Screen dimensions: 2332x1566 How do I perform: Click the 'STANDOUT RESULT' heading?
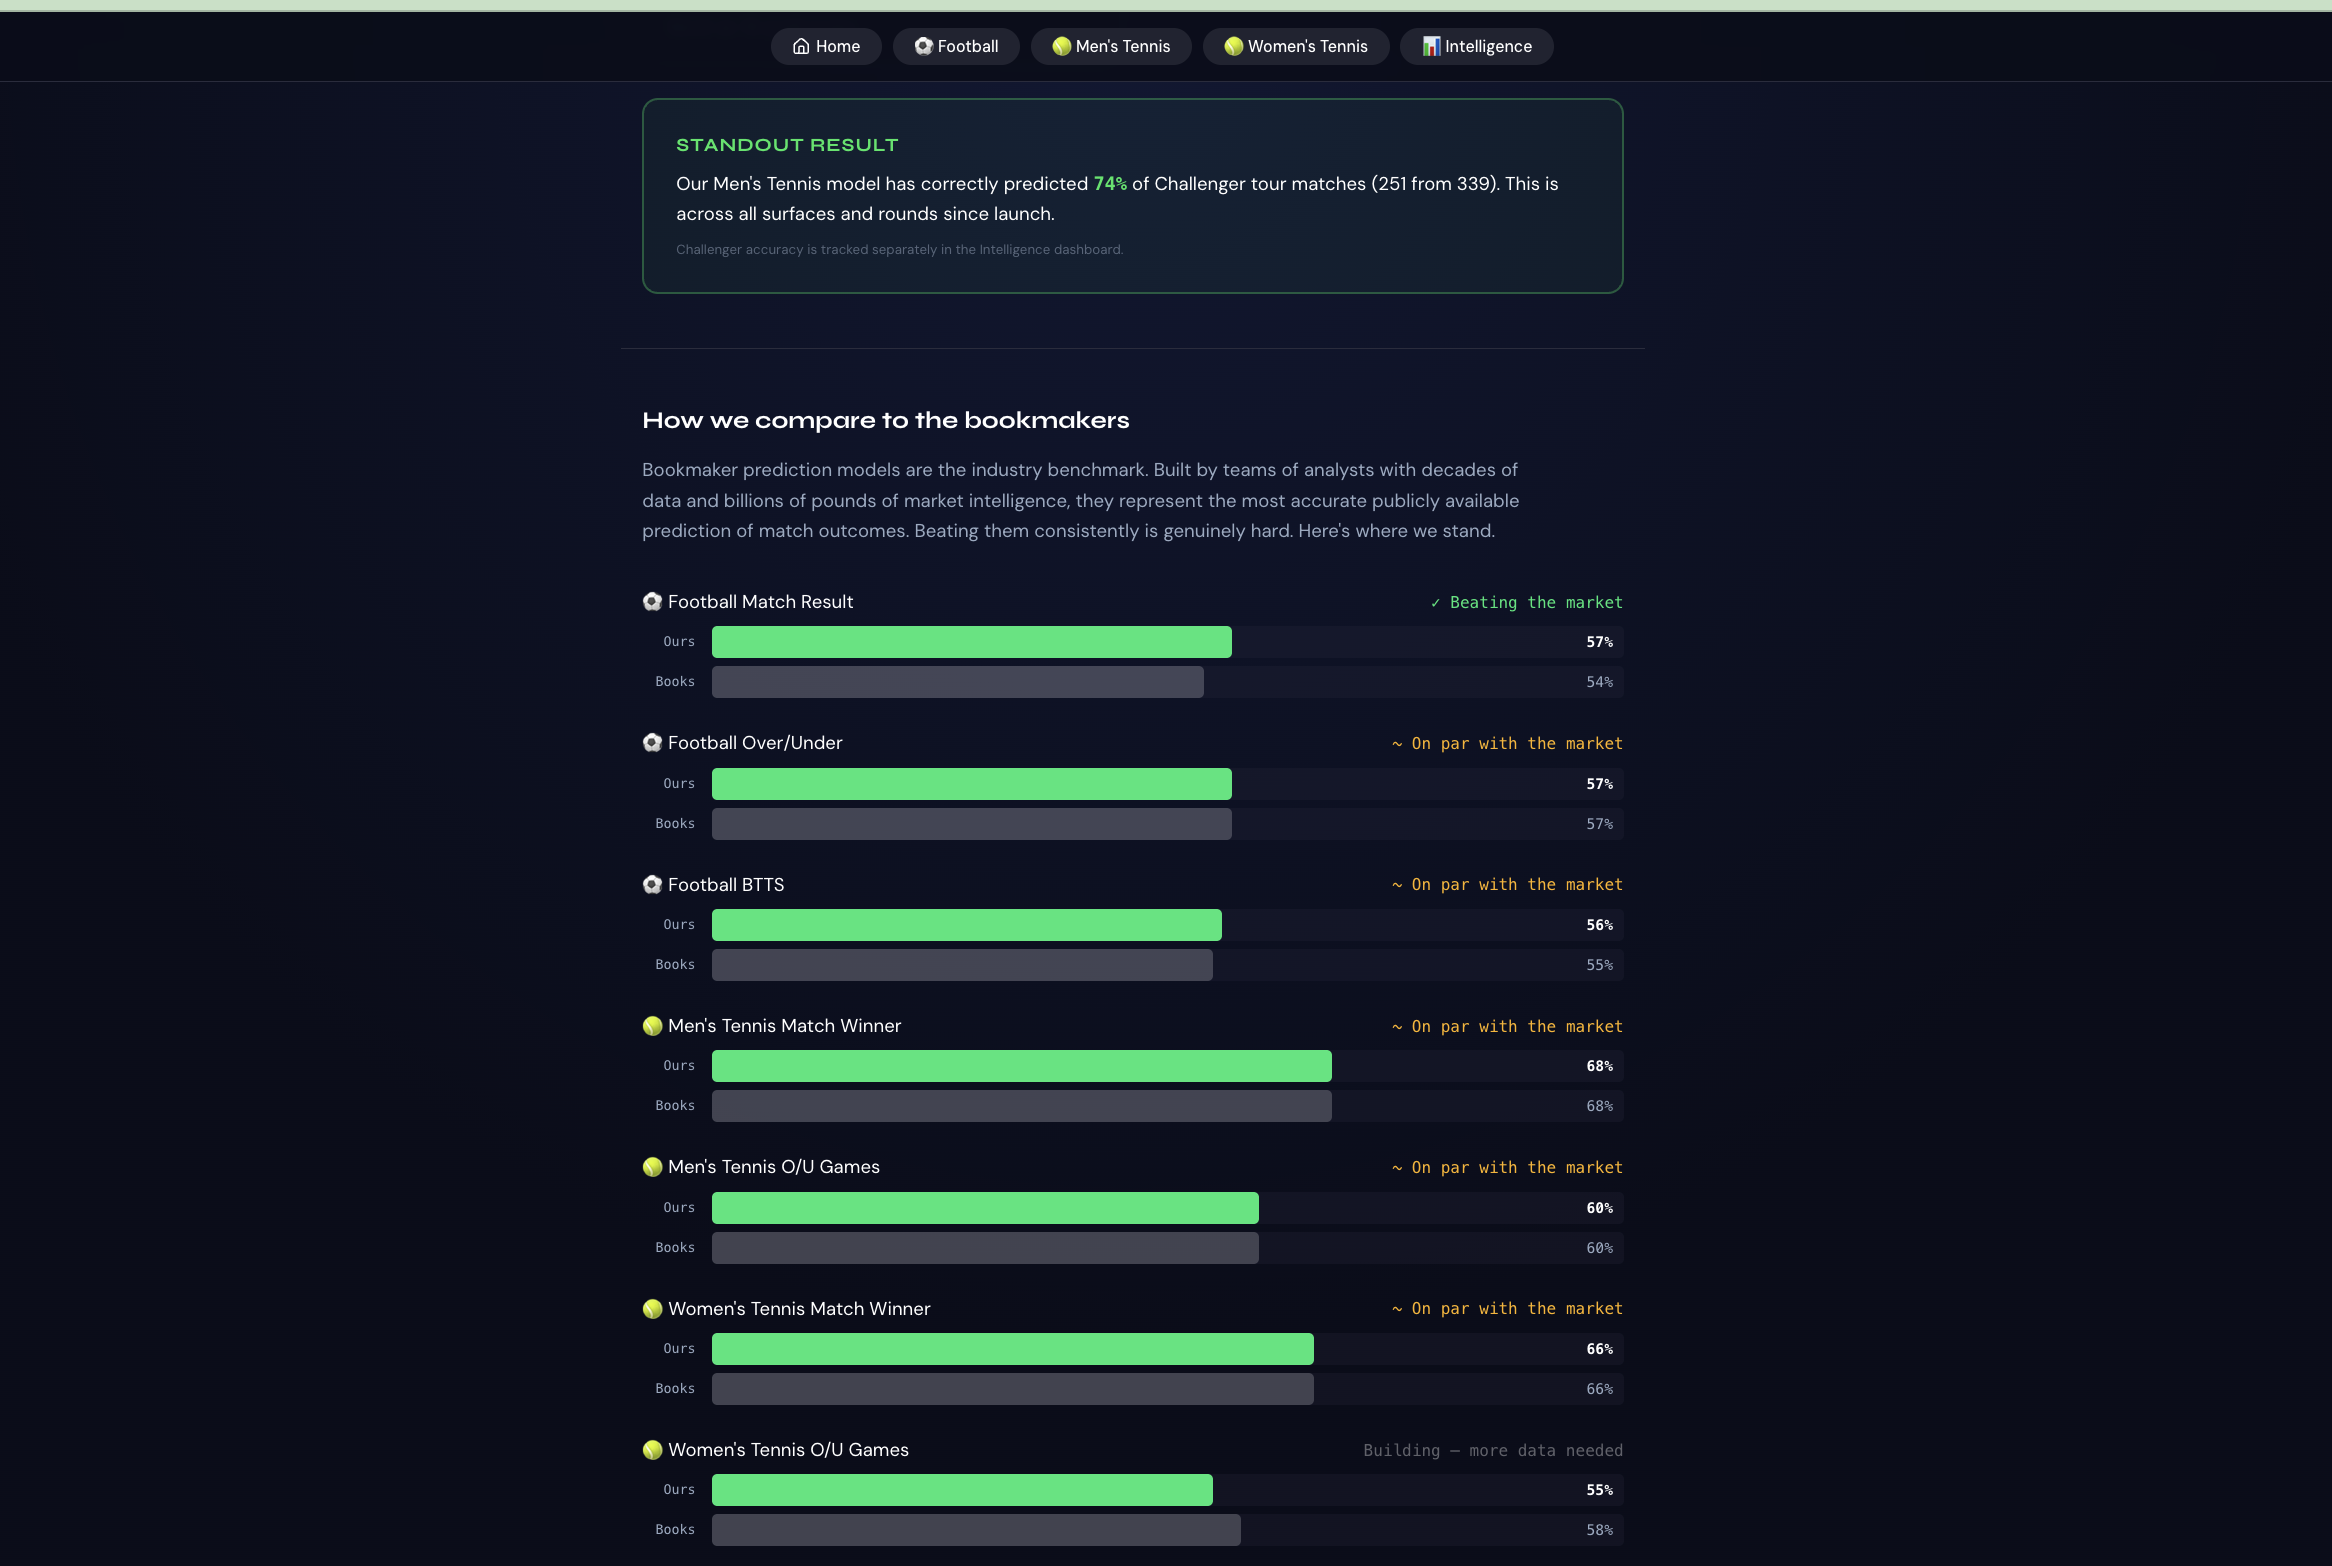pos(787,145)
